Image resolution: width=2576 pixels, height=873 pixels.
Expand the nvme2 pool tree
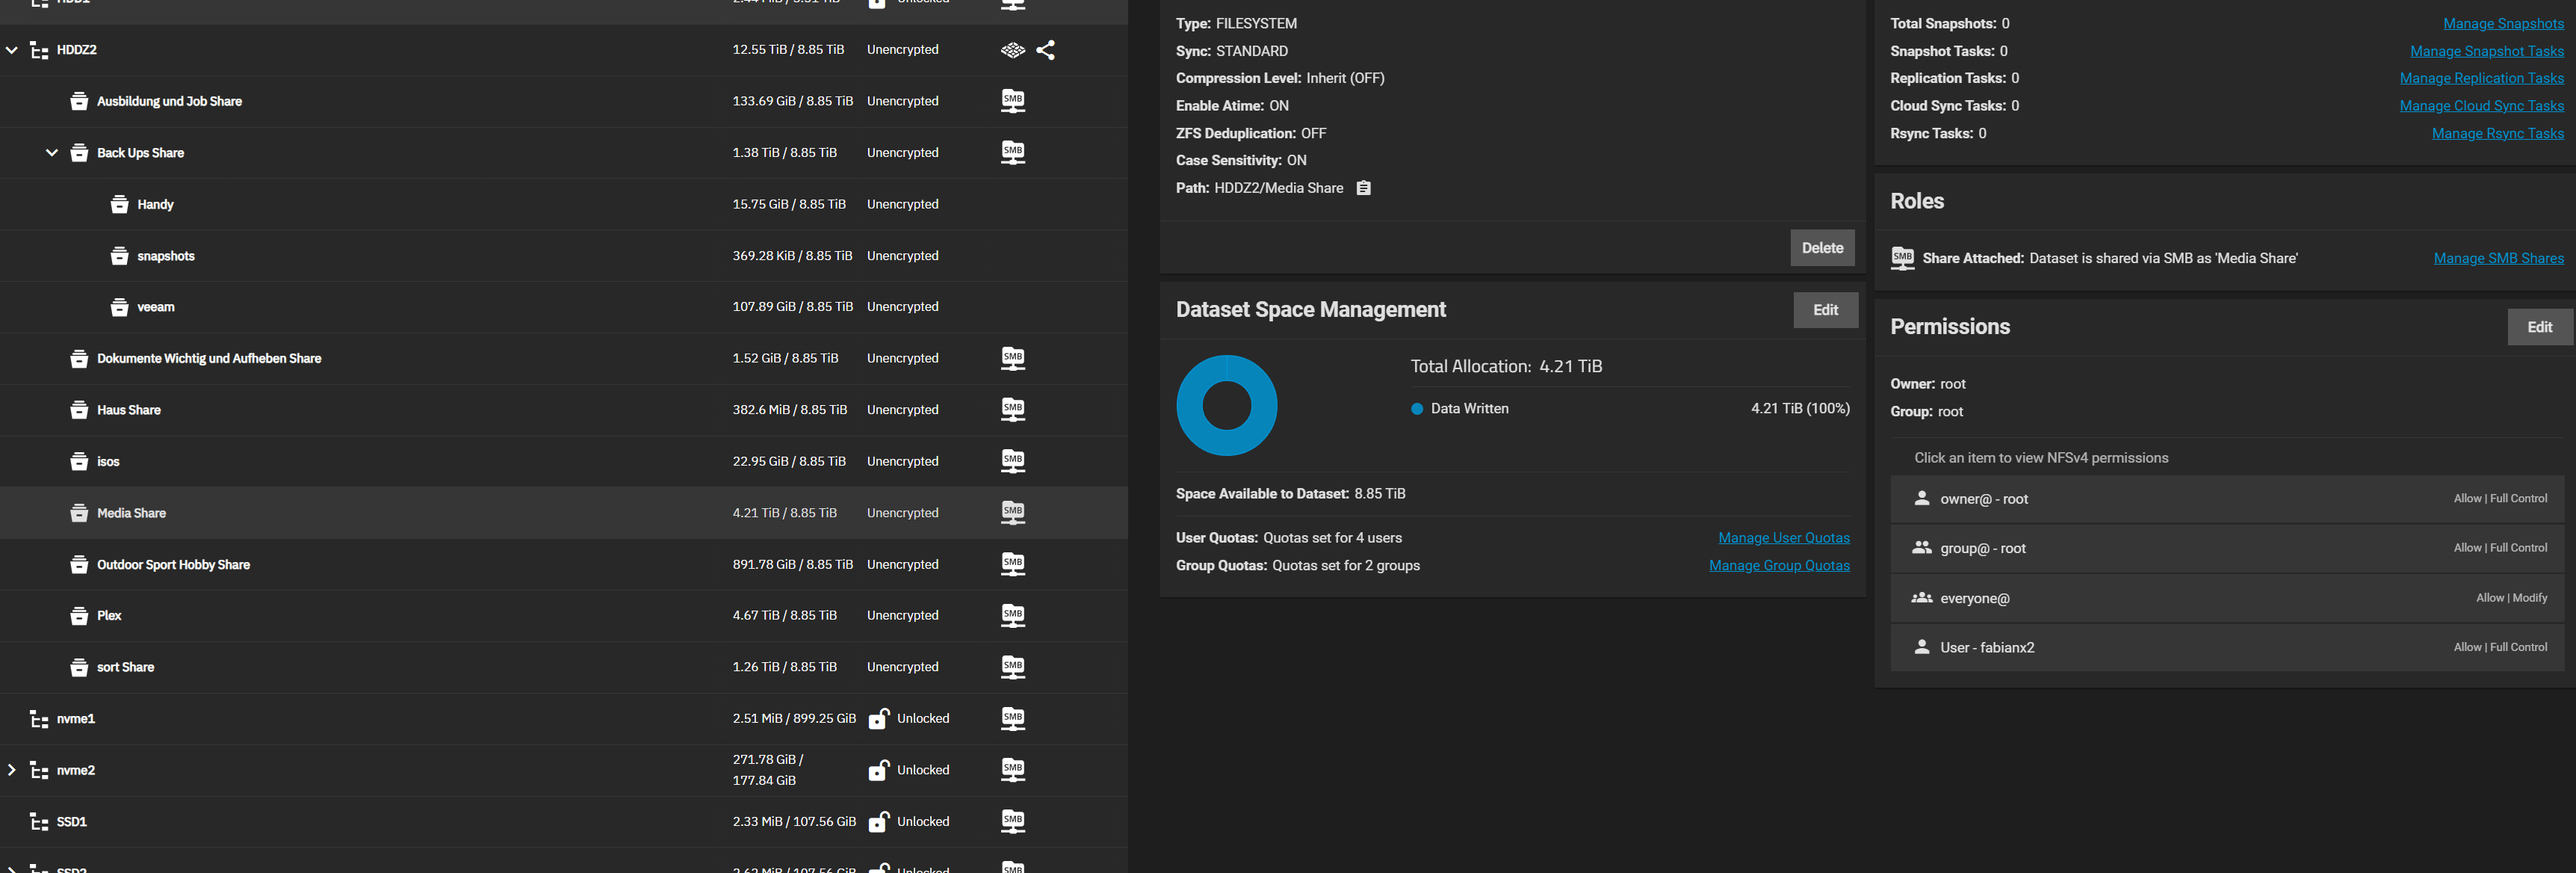(x=12, y=770)
